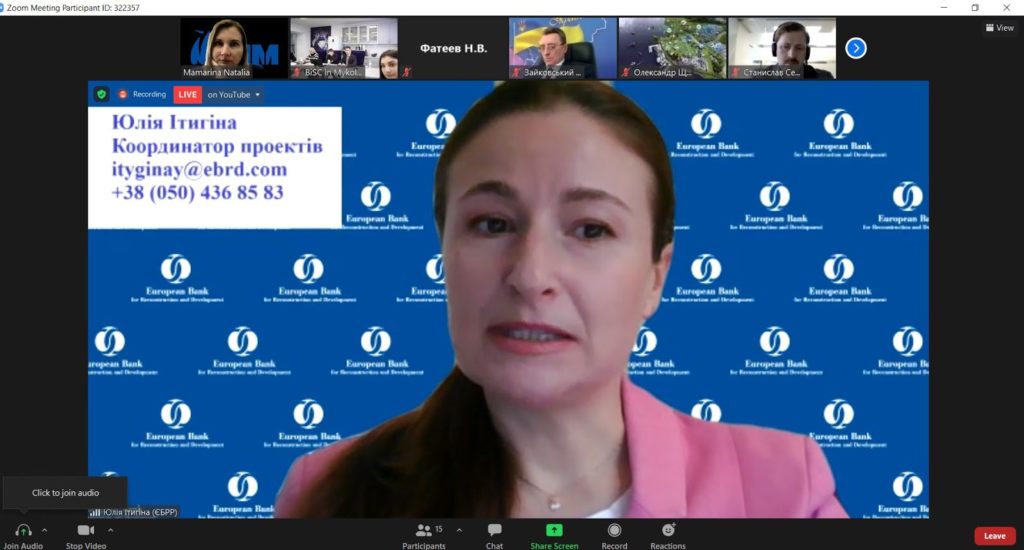Open the Reactions smiley menu
The image size is (1024, 550).
click(668, 530)
